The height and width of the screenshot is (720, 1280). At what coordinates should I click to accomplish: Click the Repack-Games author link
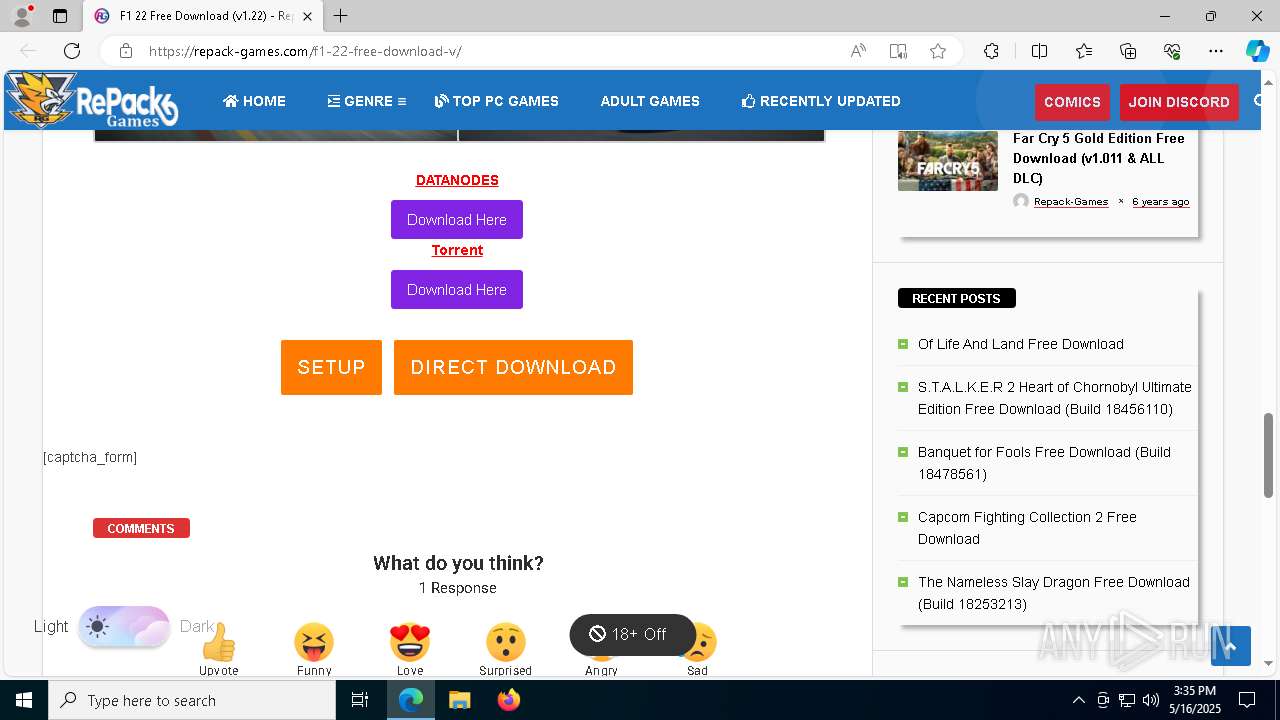pyautogui.click(x=1071, y=202)
